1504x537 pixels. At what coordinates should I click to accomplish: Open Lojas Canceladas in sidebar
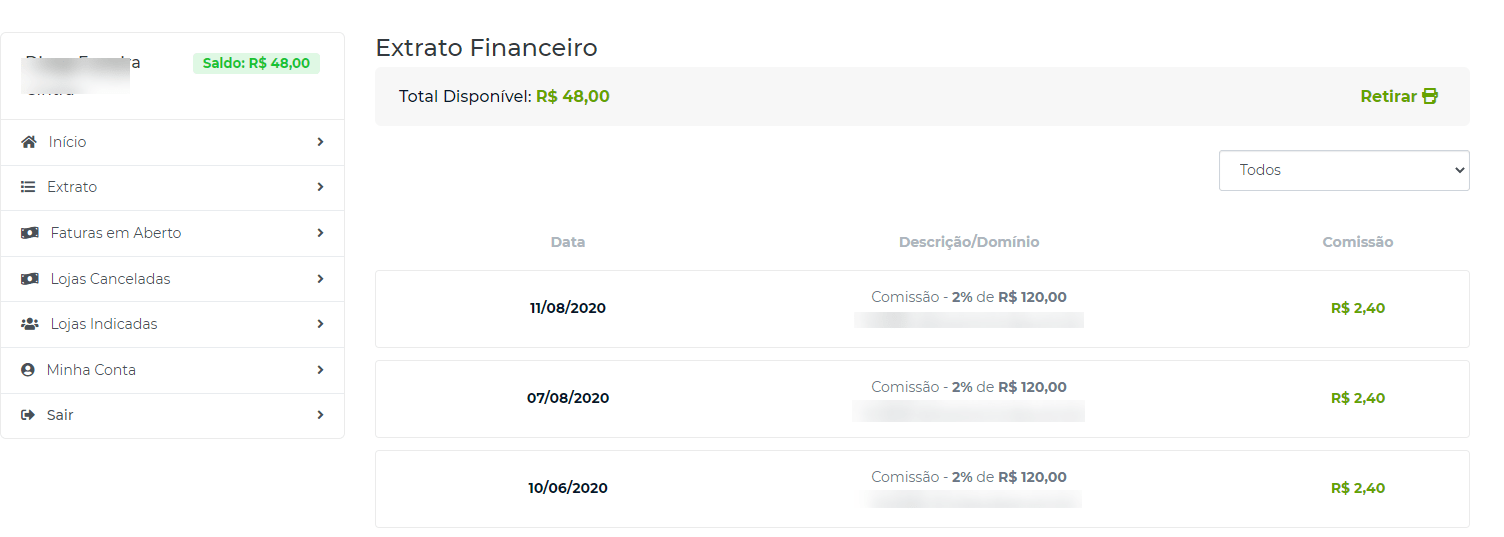173,279
